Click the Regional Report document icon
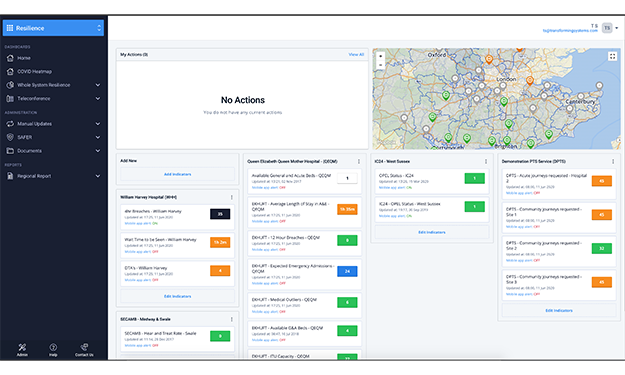 [10, 176]
